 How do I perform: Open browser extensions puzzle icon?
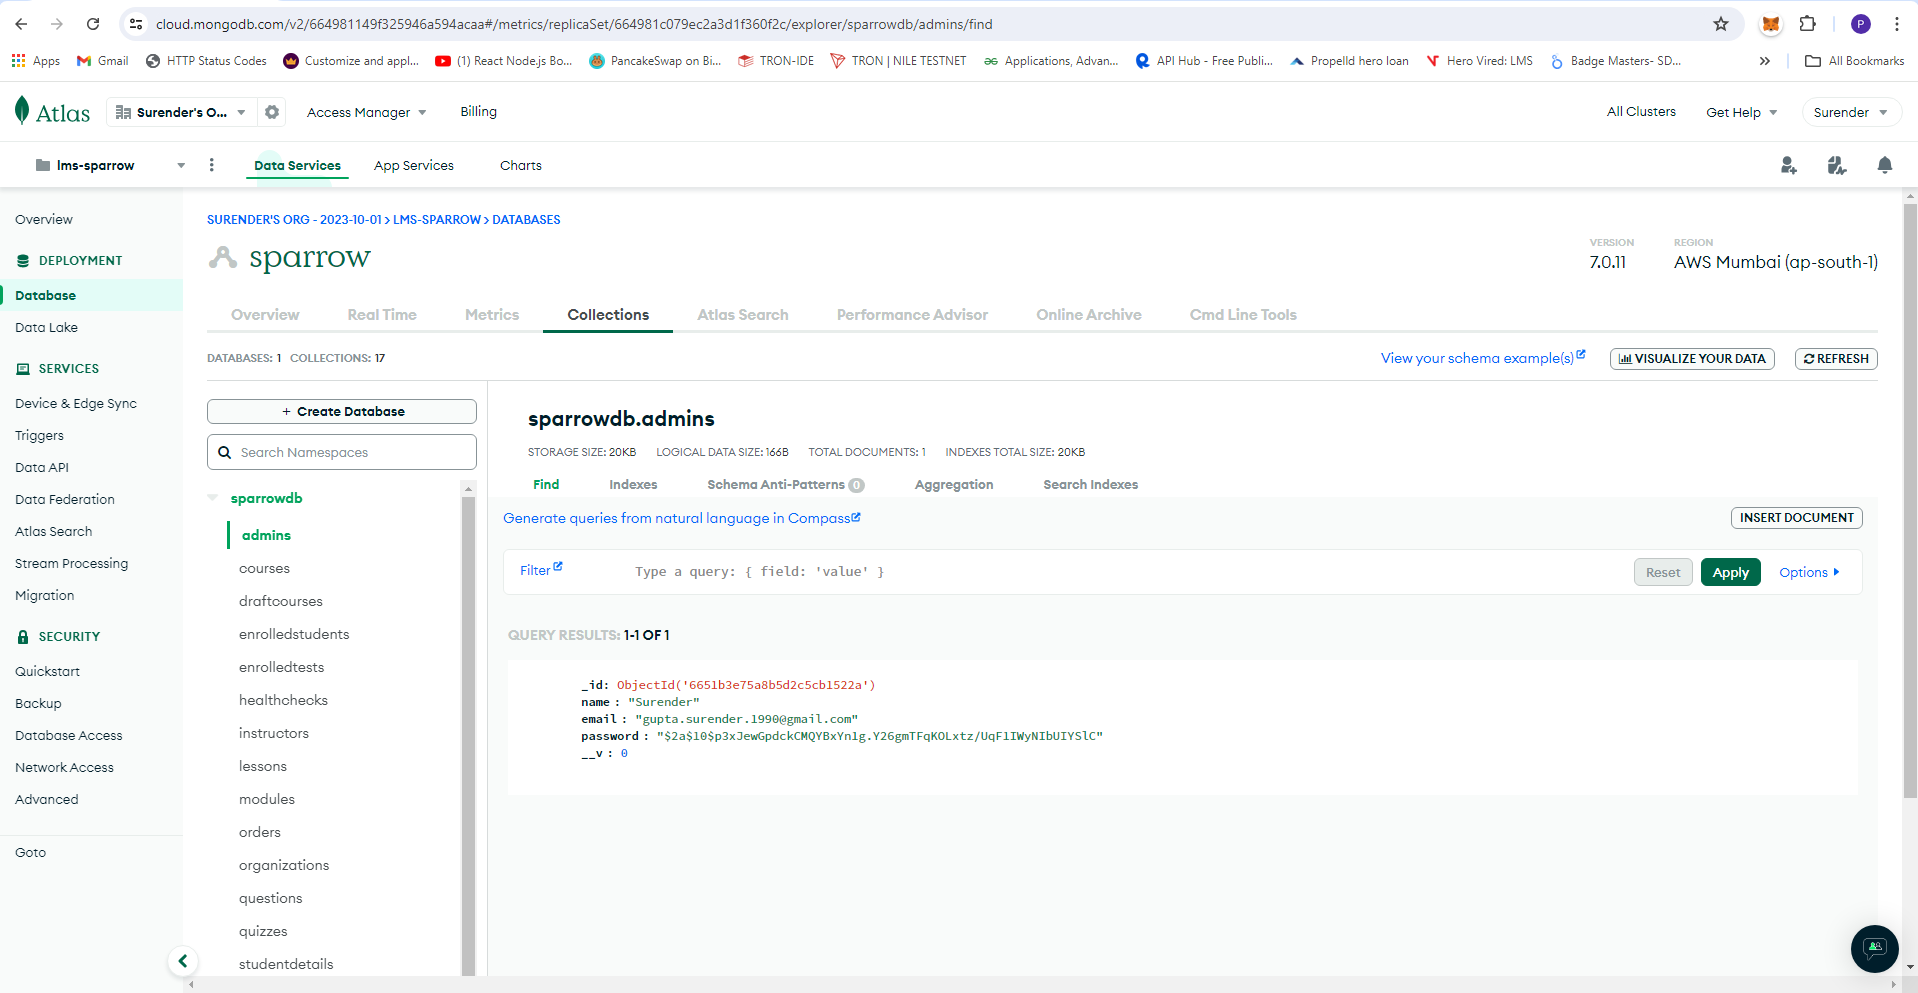tap(1808, 24)
